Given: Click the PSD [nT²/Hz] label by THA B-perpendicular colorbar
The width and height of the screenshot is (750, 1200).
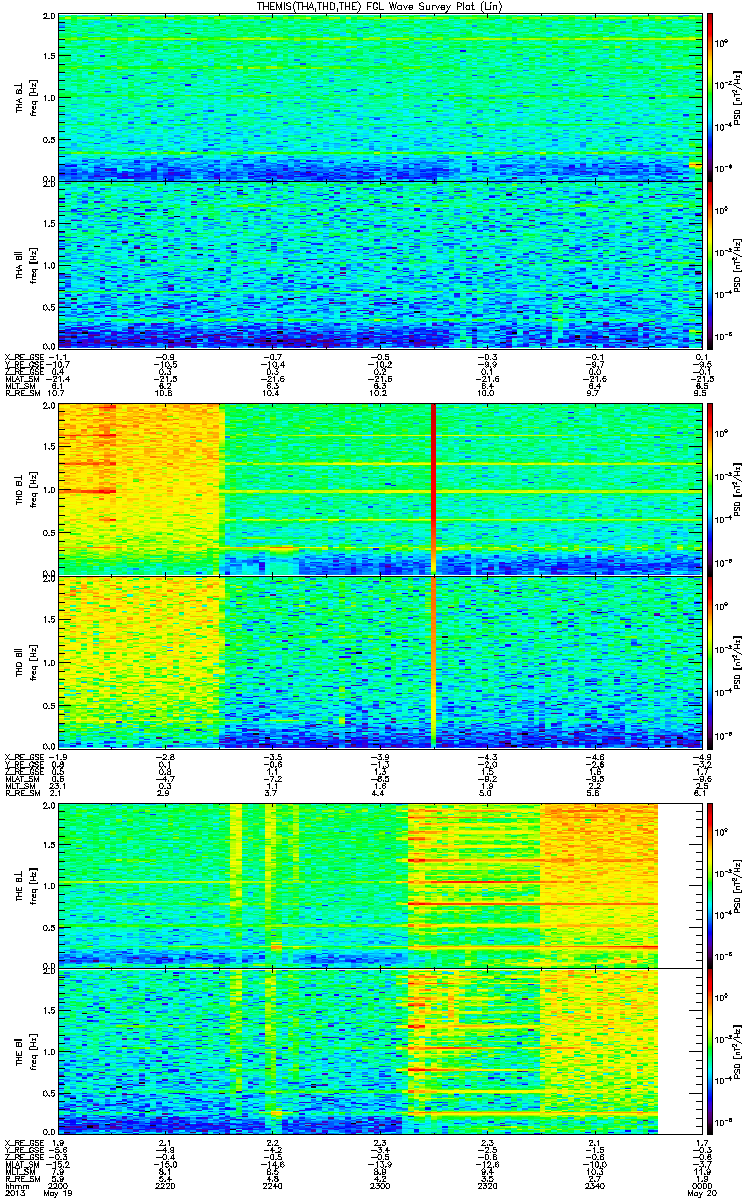Looking at the screenshot, I should coord(738,98).
